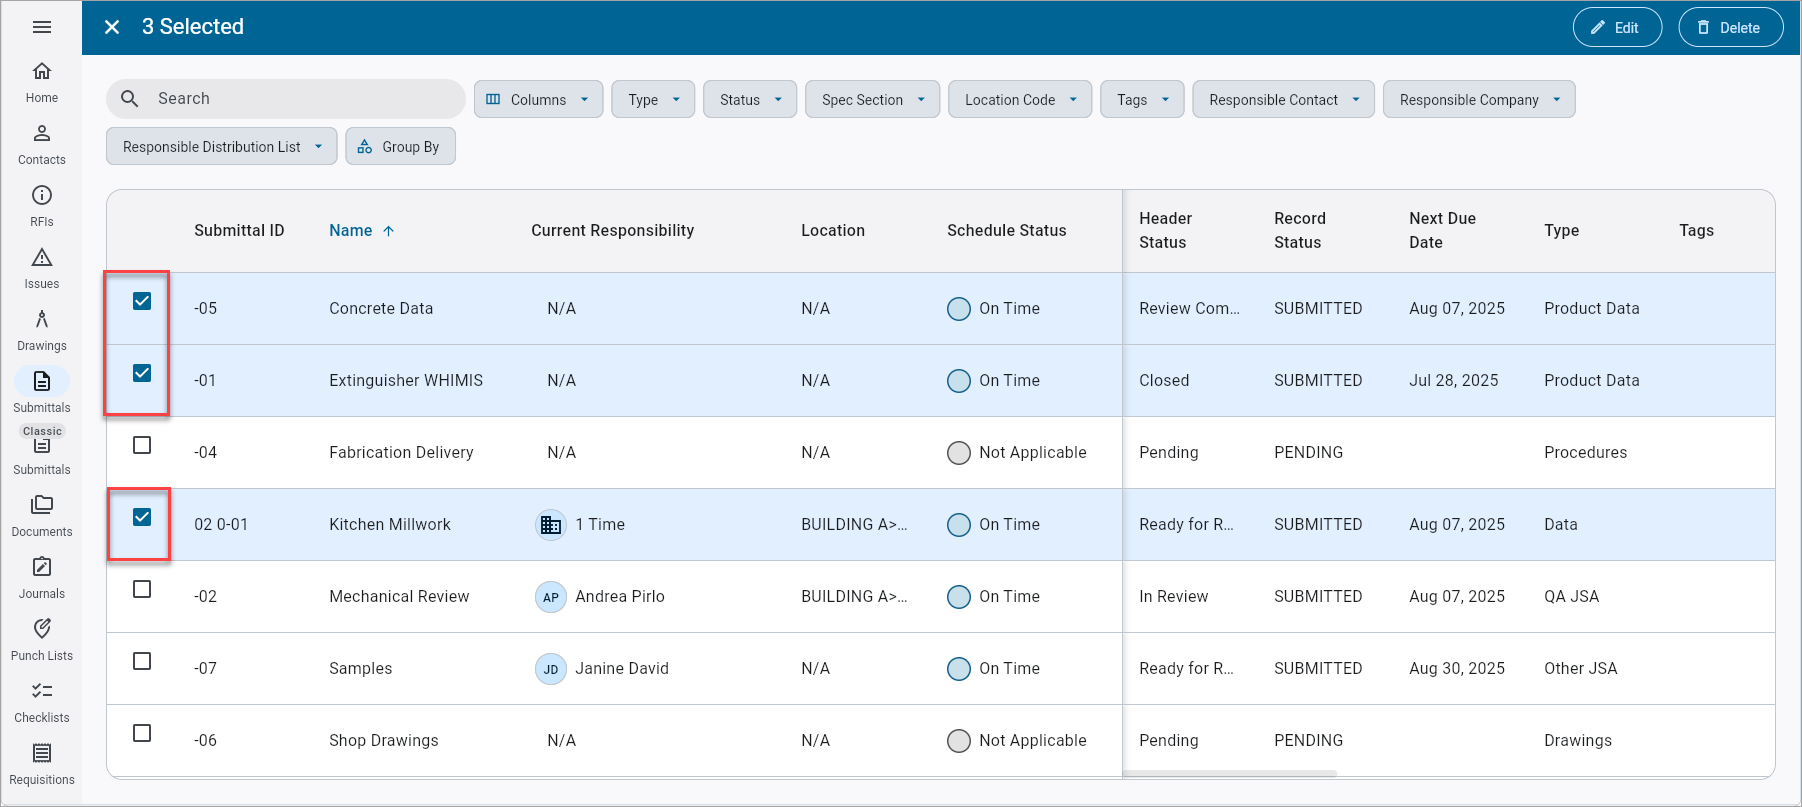The height and width of the screenshot is (807, 1802).
Task: Delete the selected submittals
Action: point(1730,27)
